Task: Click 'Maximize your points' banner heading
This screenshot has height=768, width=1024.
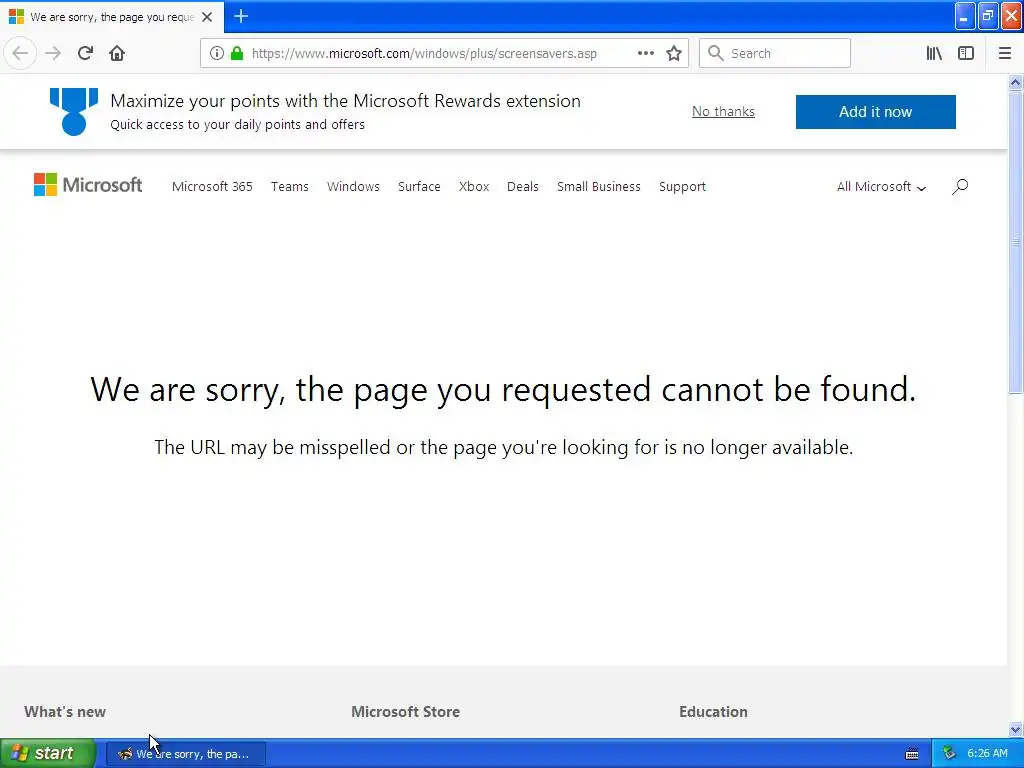Action: (x=345, y=101)
